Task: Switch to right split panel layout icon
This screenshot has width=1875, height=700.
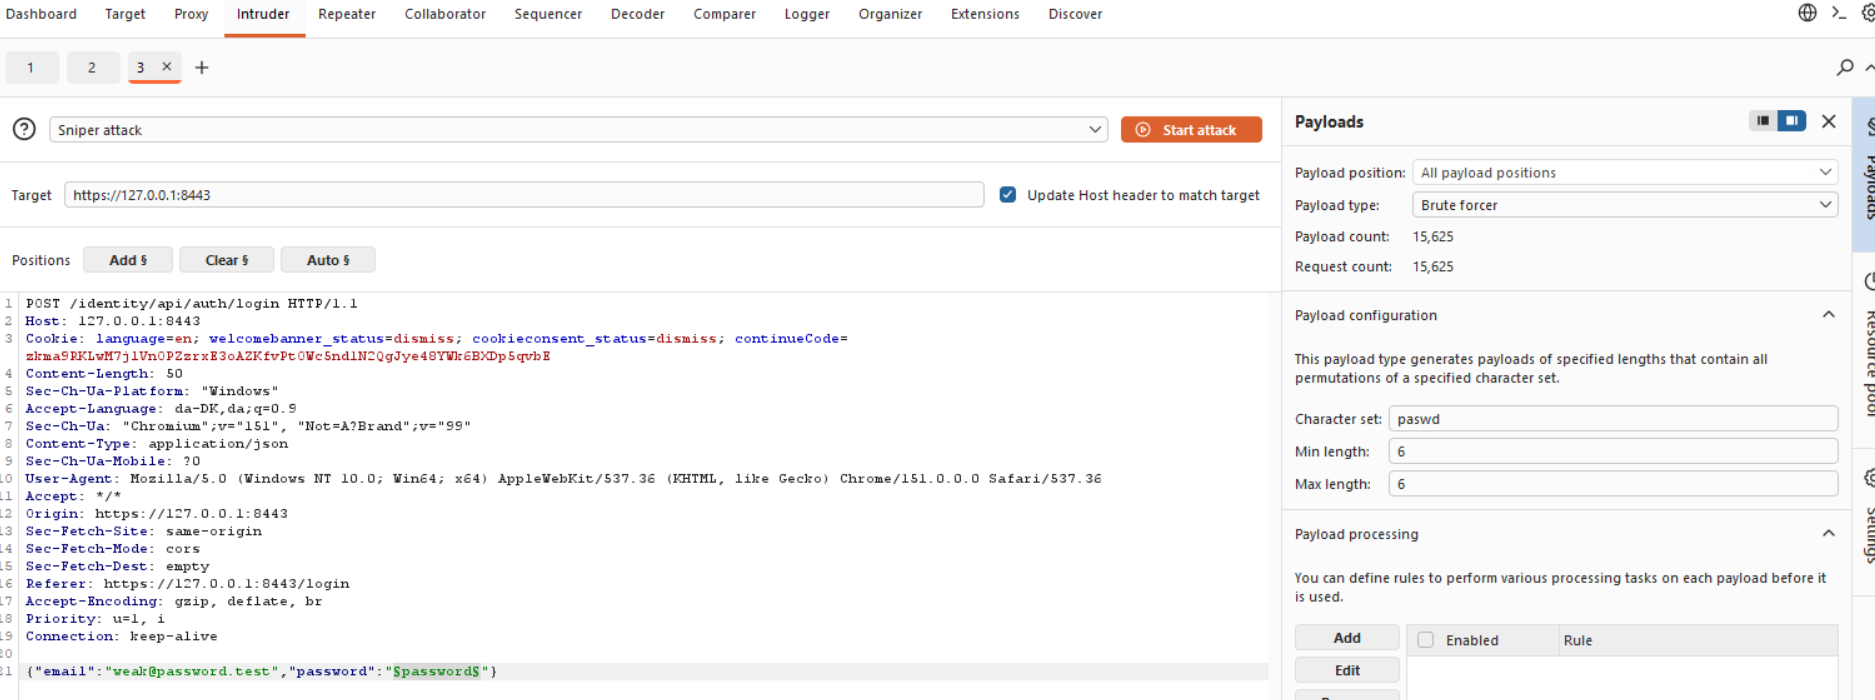Action: (1792, 121)
